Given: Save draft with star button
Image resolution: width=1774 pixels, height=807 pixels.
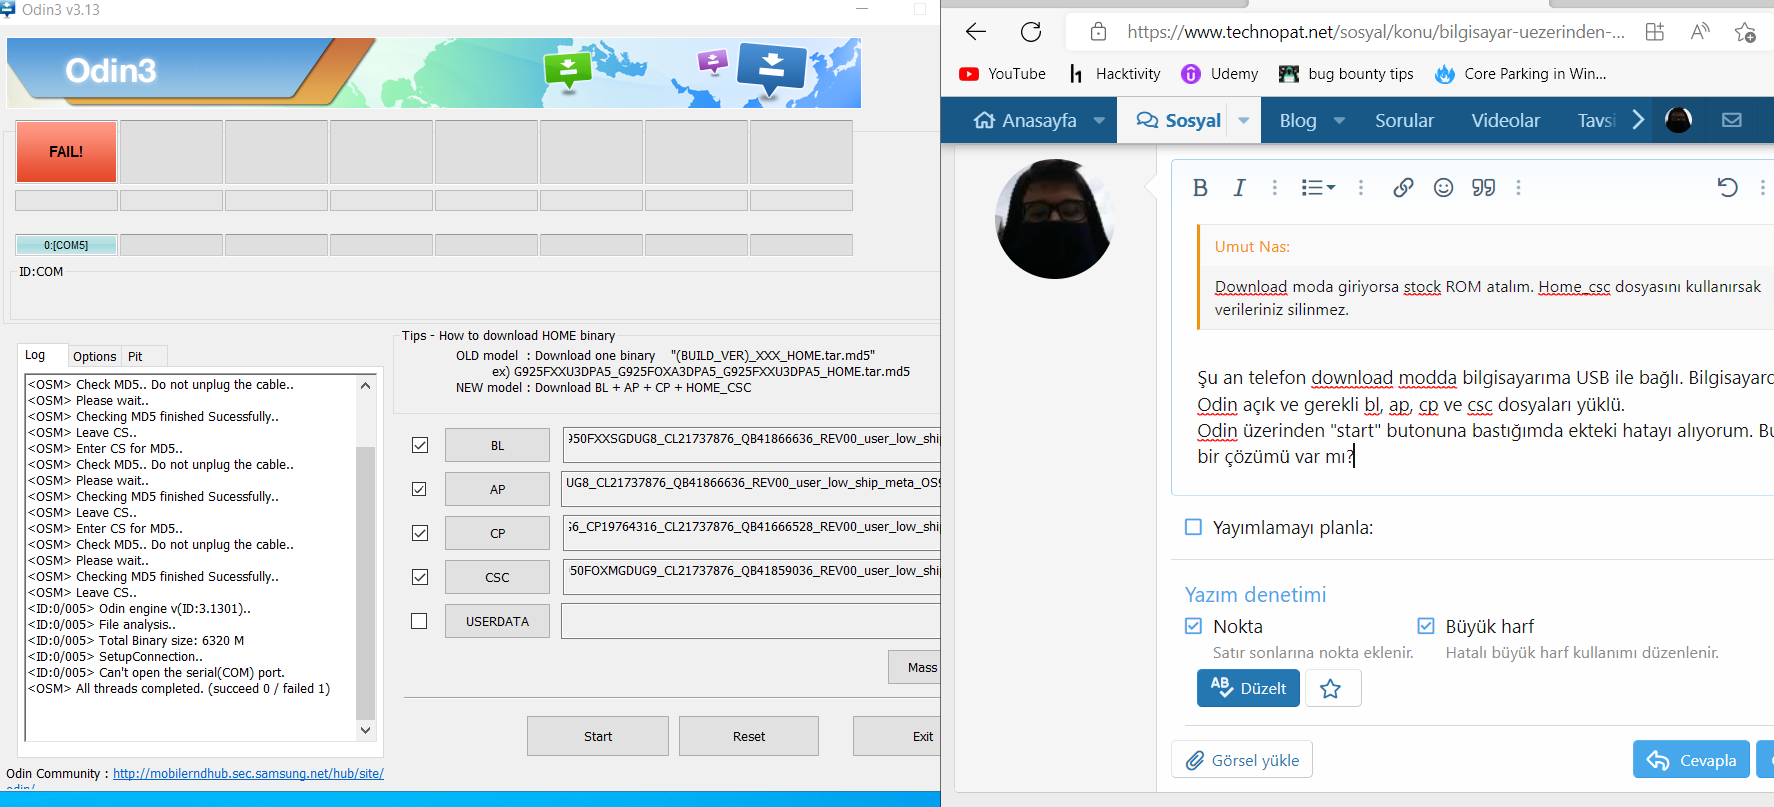Looking at the screenshot, I should point(1331,689).
